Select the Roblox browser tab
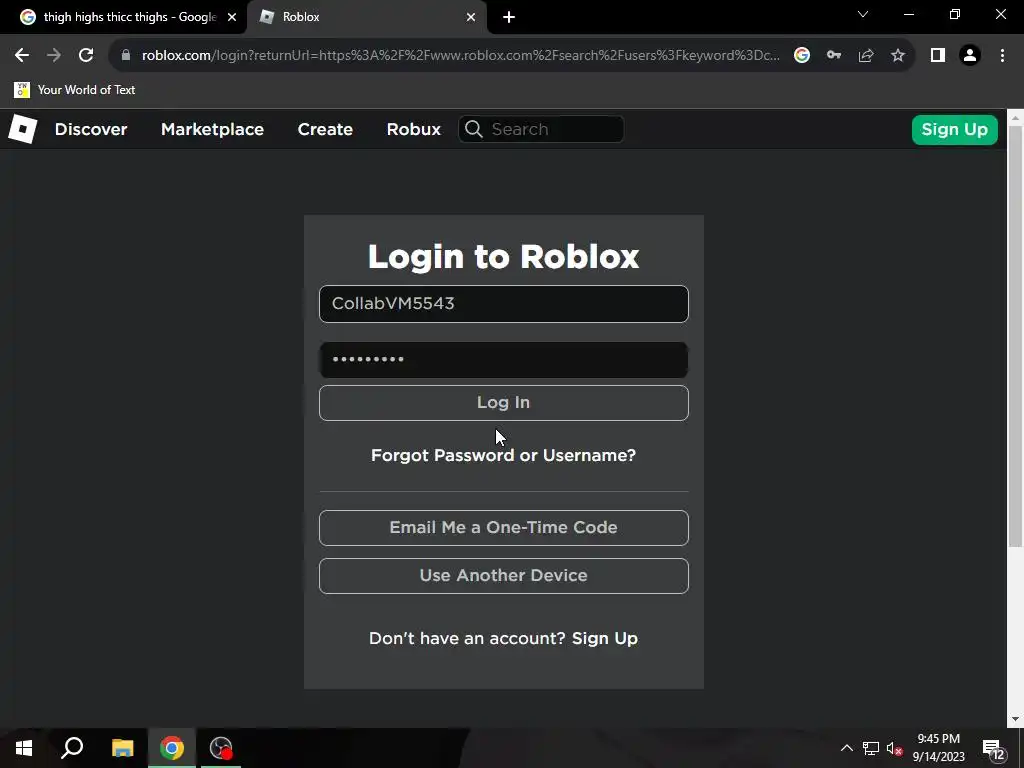Screen dimensions: 1024x768 (x=366, y=17)
